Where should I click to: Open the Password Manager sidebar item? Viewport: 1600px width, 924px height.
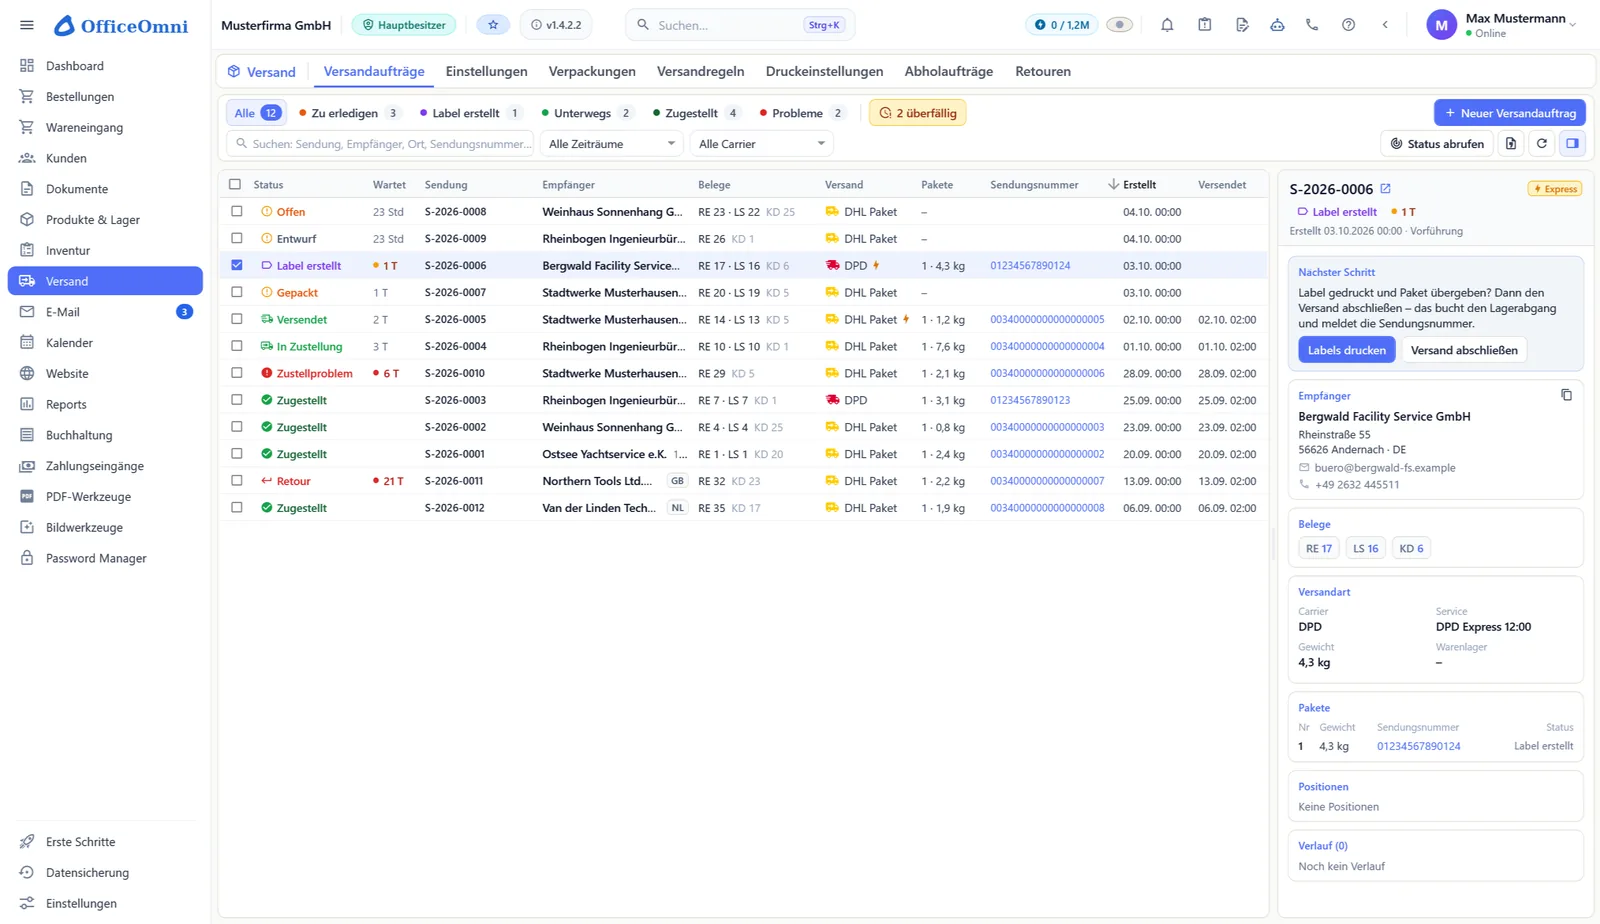click(105, 558)
